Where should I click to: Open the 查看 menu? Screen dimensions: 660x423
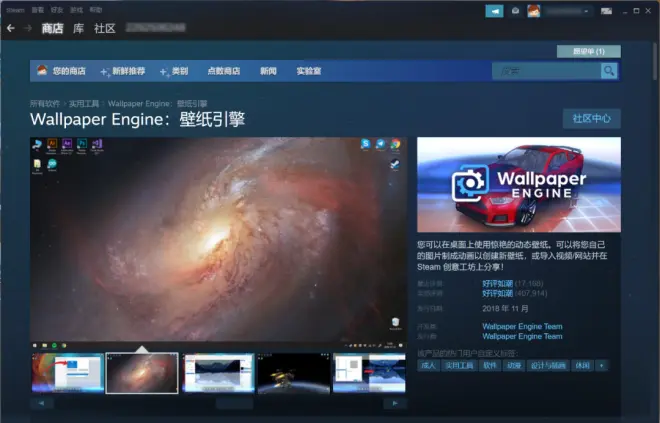pyautogui.click(x=37, y=10)
